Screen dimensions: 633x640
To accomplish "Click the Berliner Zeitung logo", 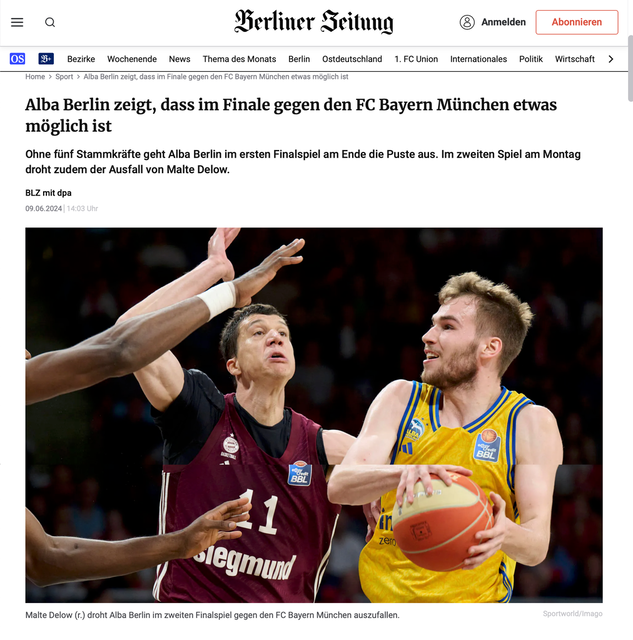I will coord(313,22).
